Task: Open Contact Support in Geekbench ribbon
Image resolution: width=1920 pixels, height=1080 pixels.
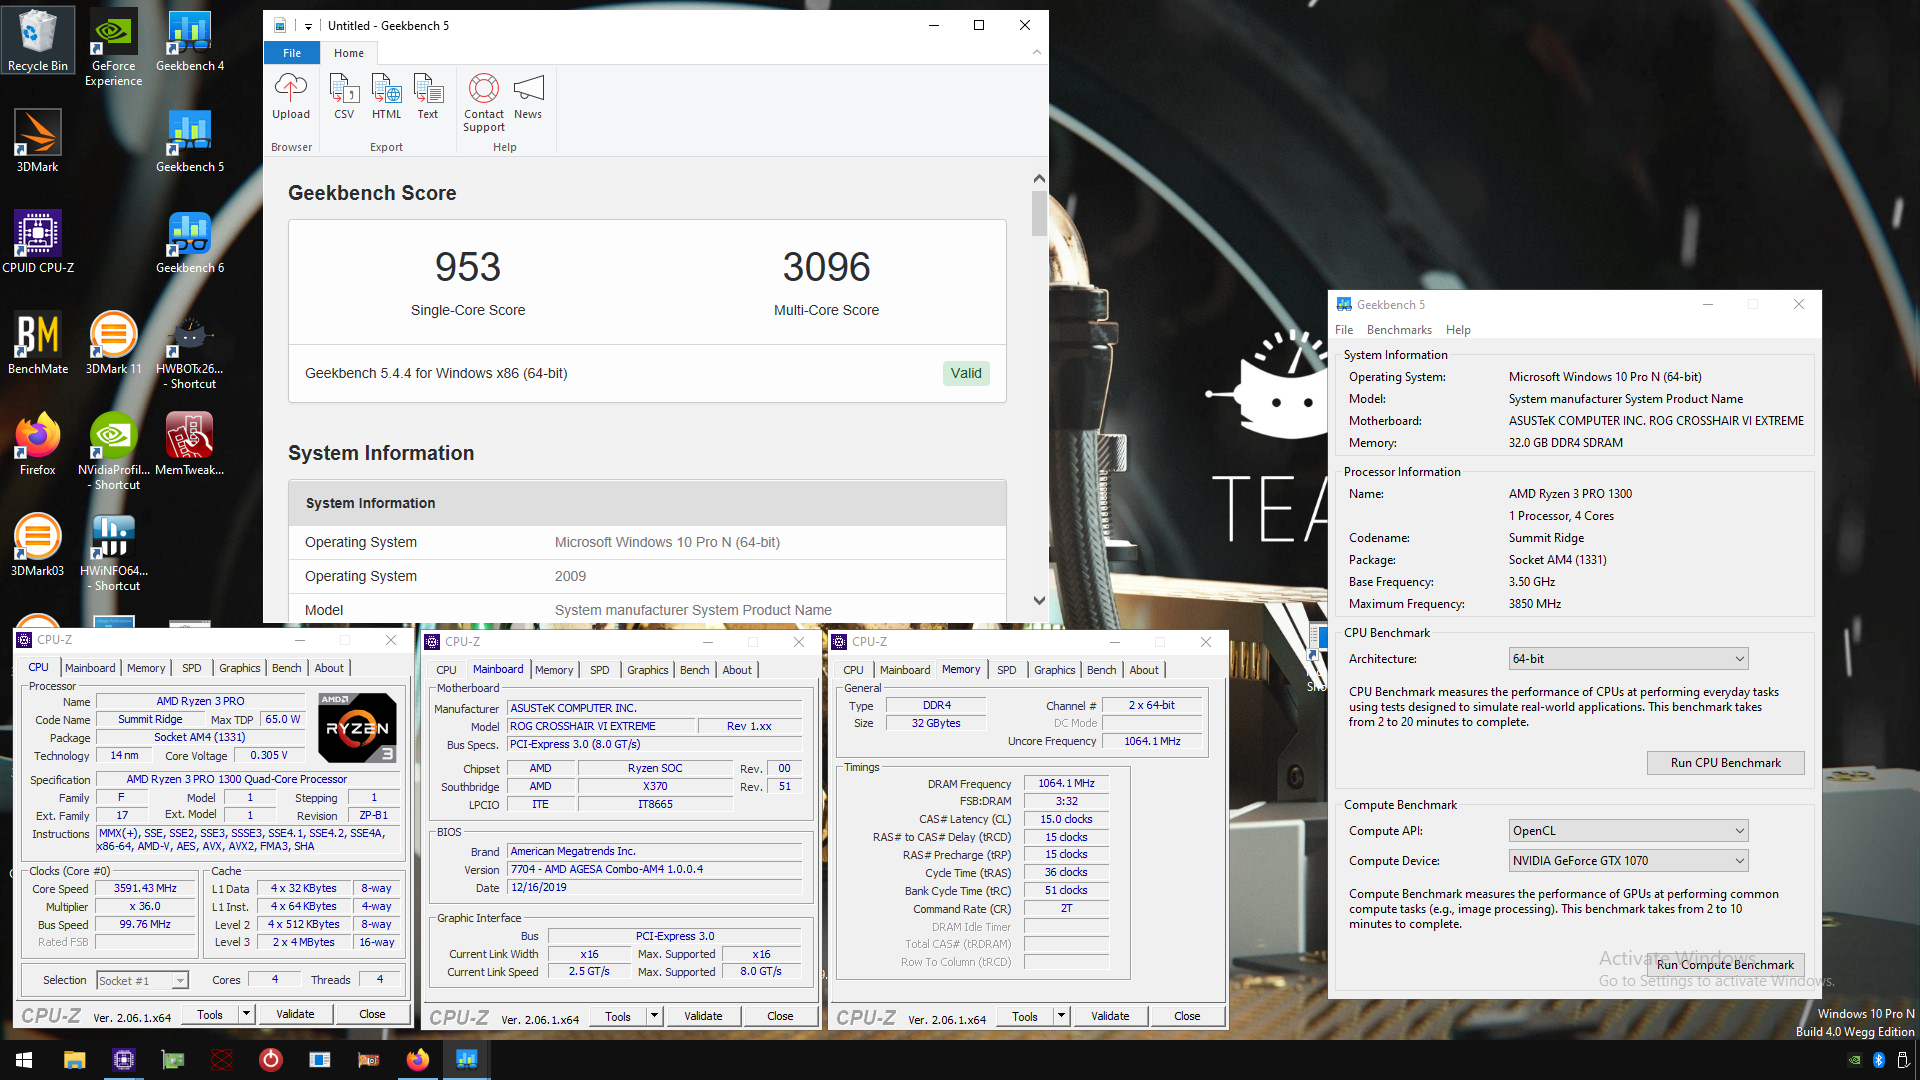Action: click(x=484, y=102)
